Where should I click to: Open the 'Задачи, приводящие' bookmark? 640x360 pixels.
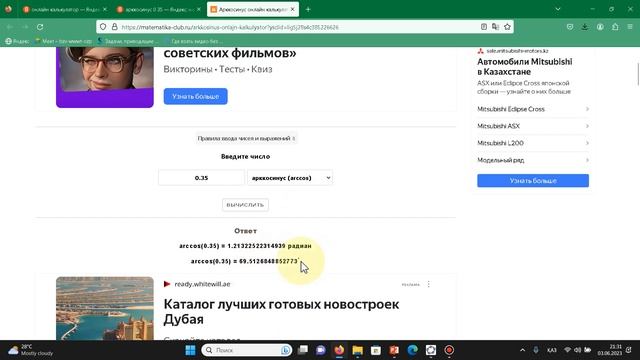click(x=127, y=41)
